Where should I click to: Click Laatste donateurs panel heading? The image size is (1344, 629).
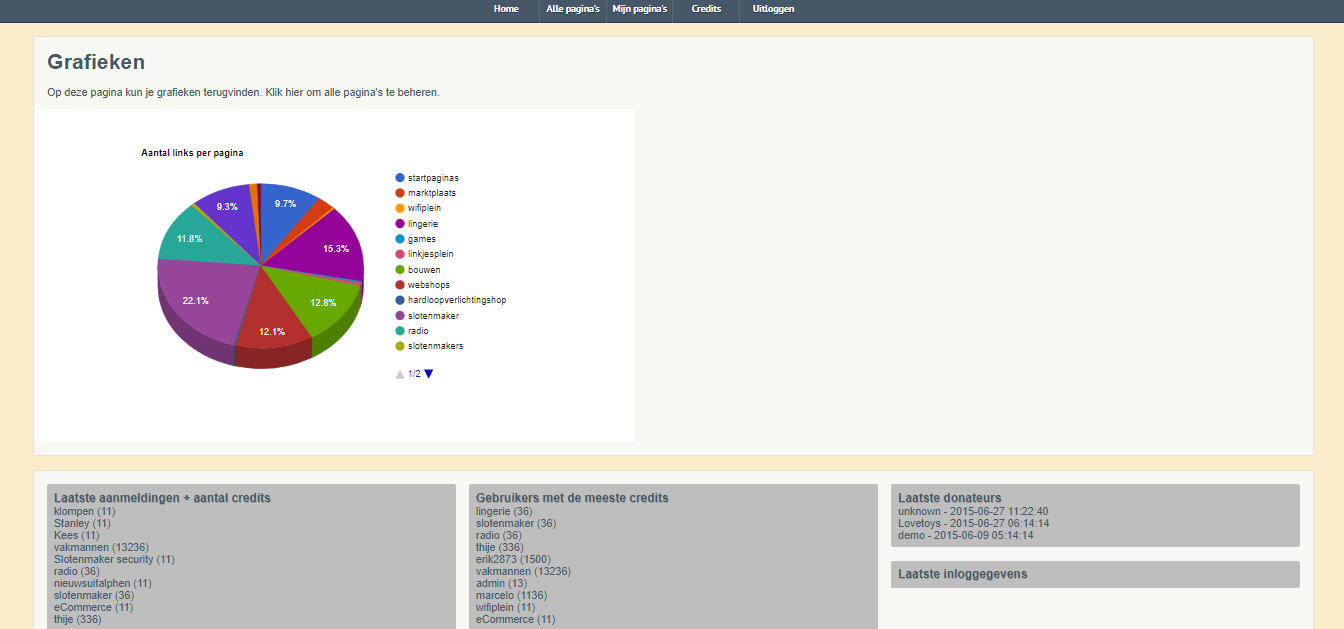950,498
